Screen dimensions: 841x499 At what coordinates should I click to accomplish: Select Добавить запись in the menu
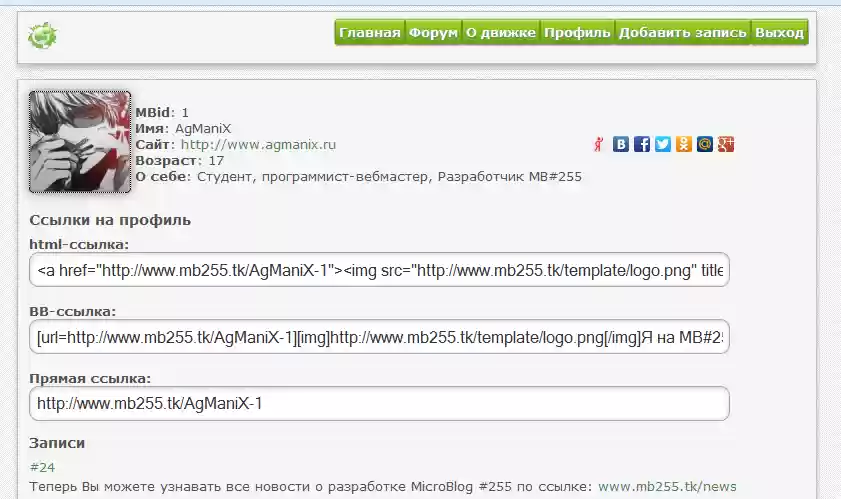683,33
